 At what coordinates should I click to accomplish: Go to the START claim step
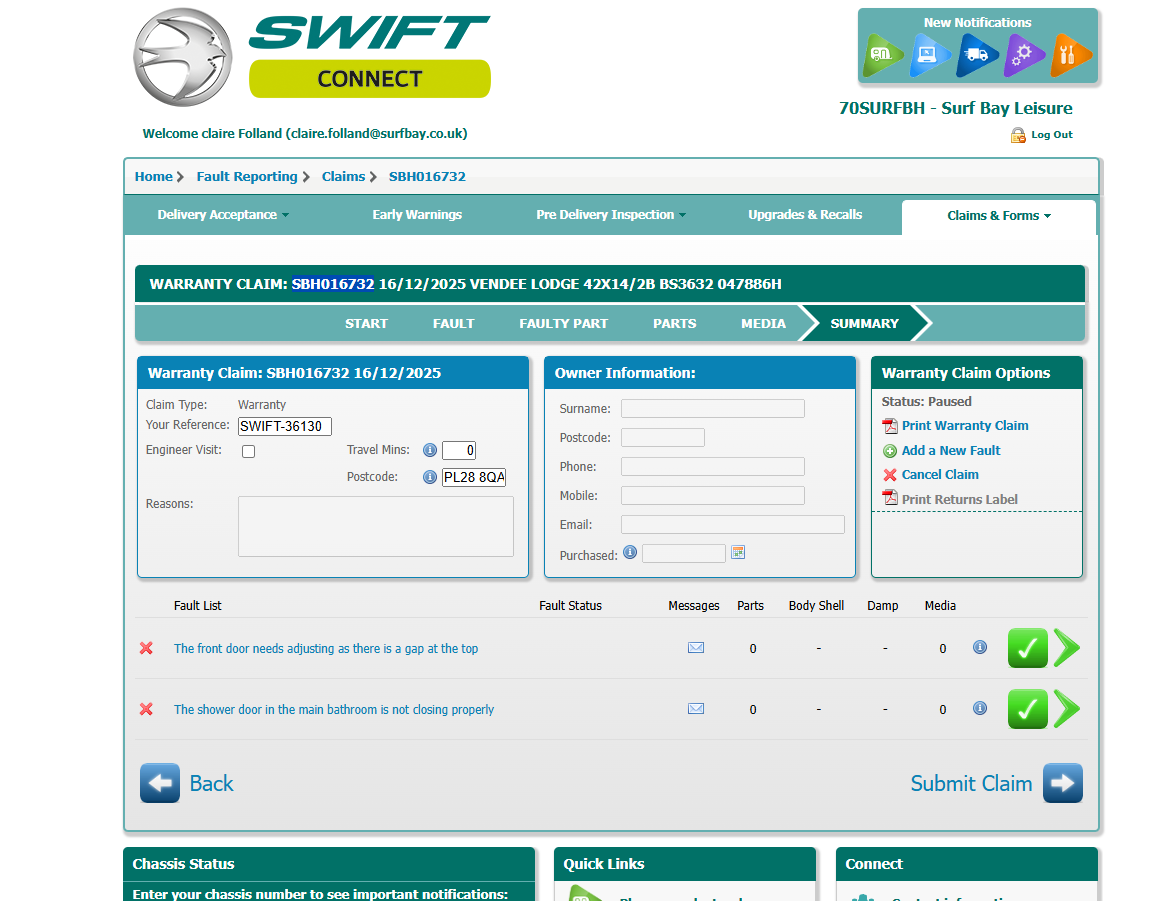coord(366,324)
